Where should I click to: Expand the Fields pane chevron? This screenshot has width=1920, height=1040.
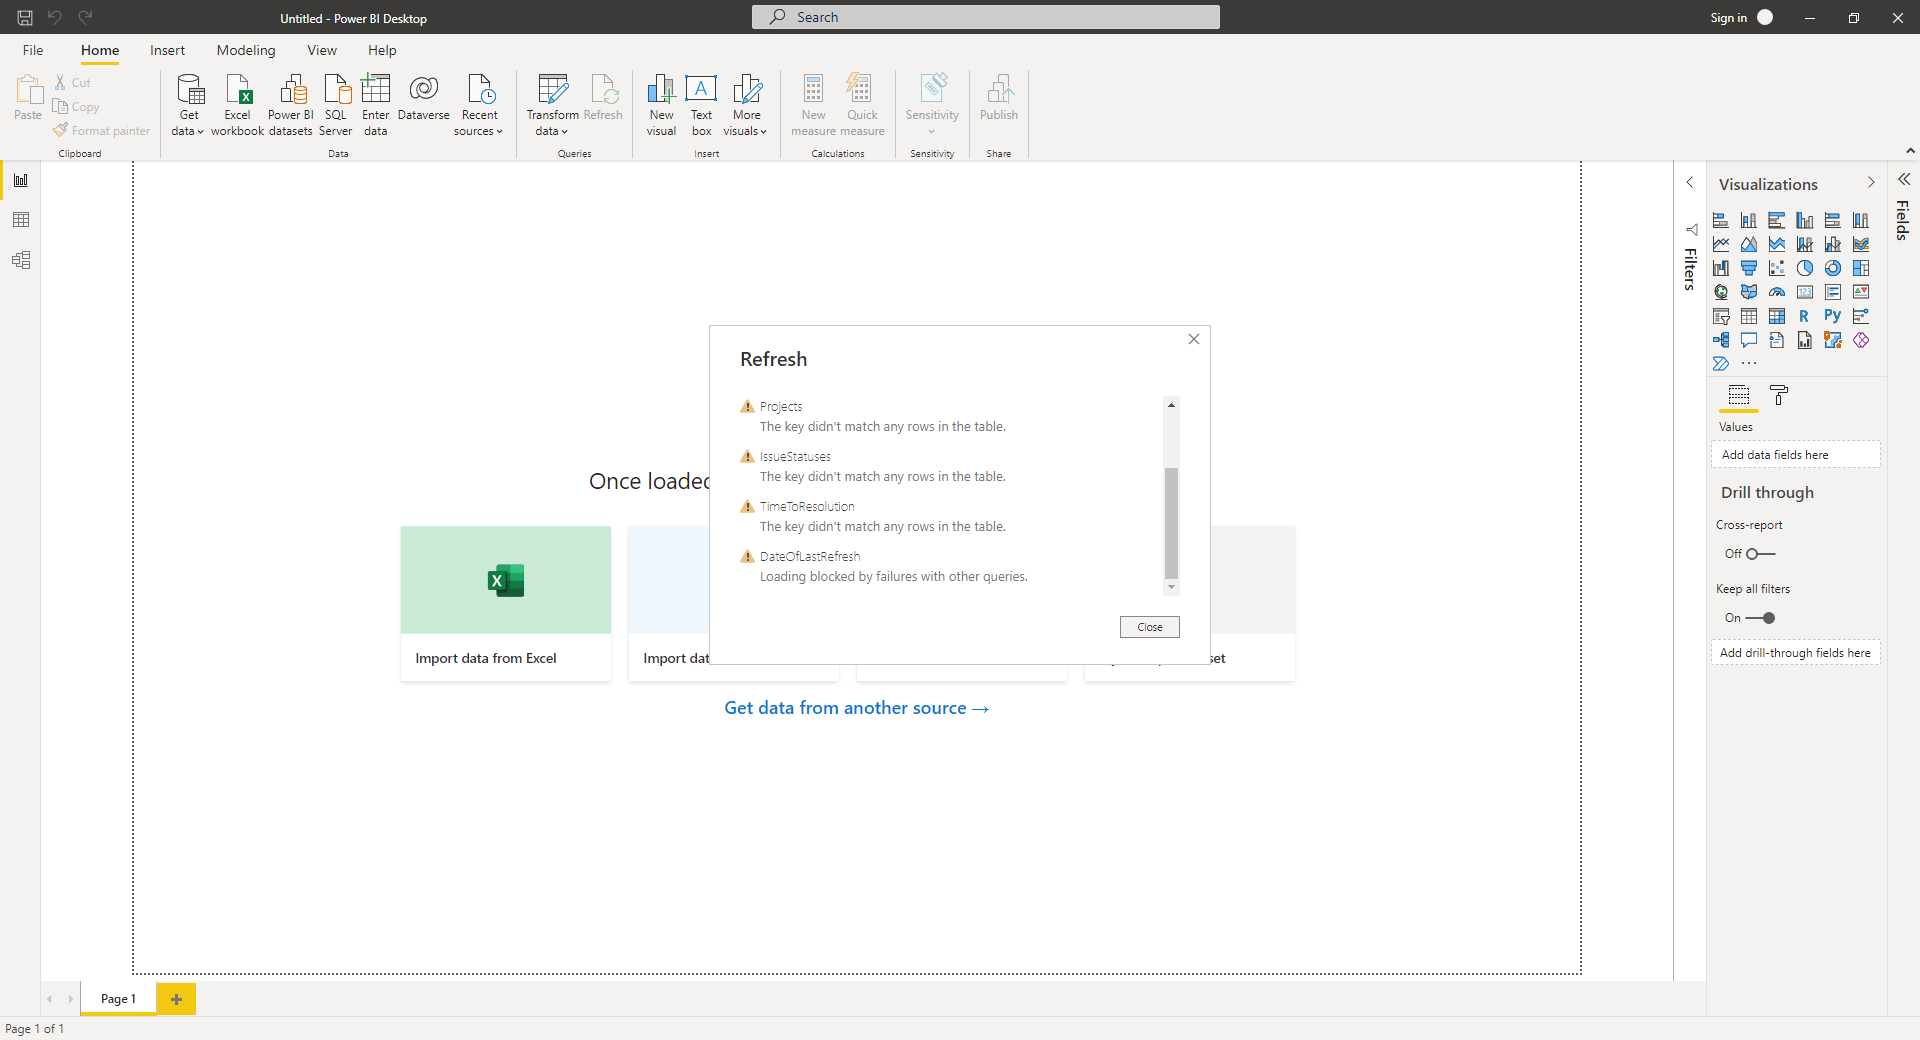coord(1904,179)
